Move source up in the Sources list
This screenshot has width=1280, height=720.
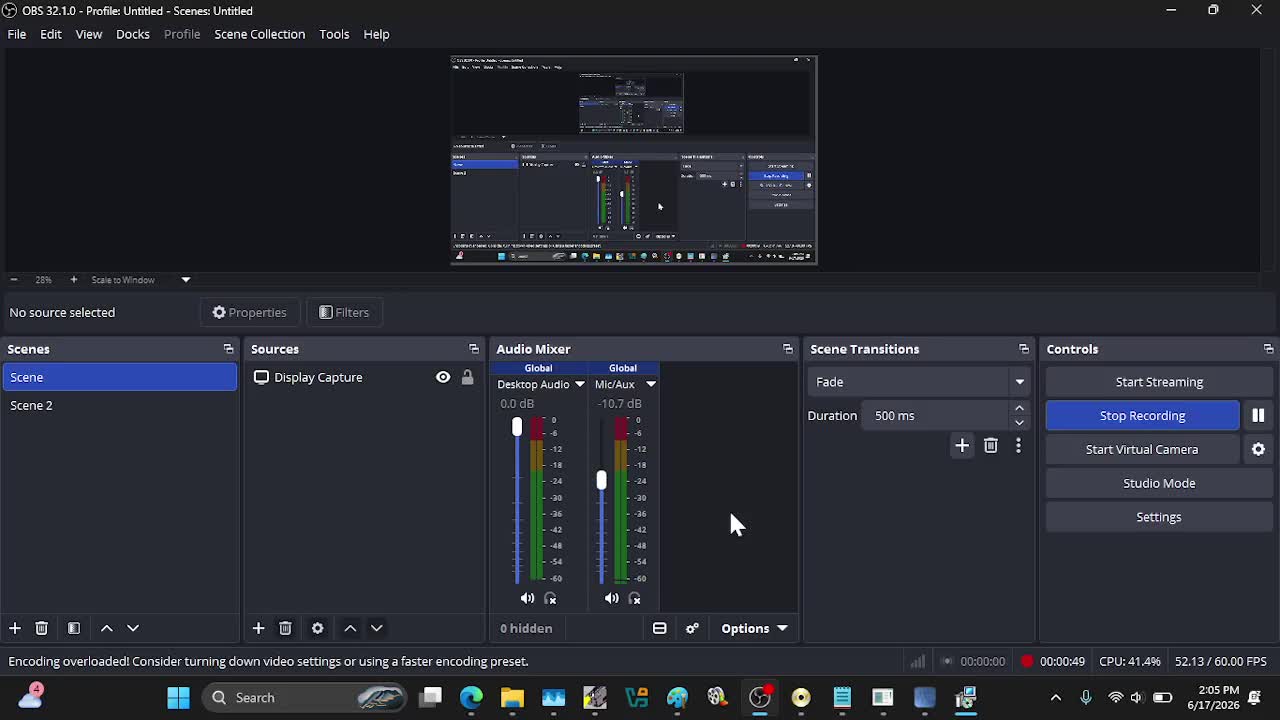(x=350, y=628)
